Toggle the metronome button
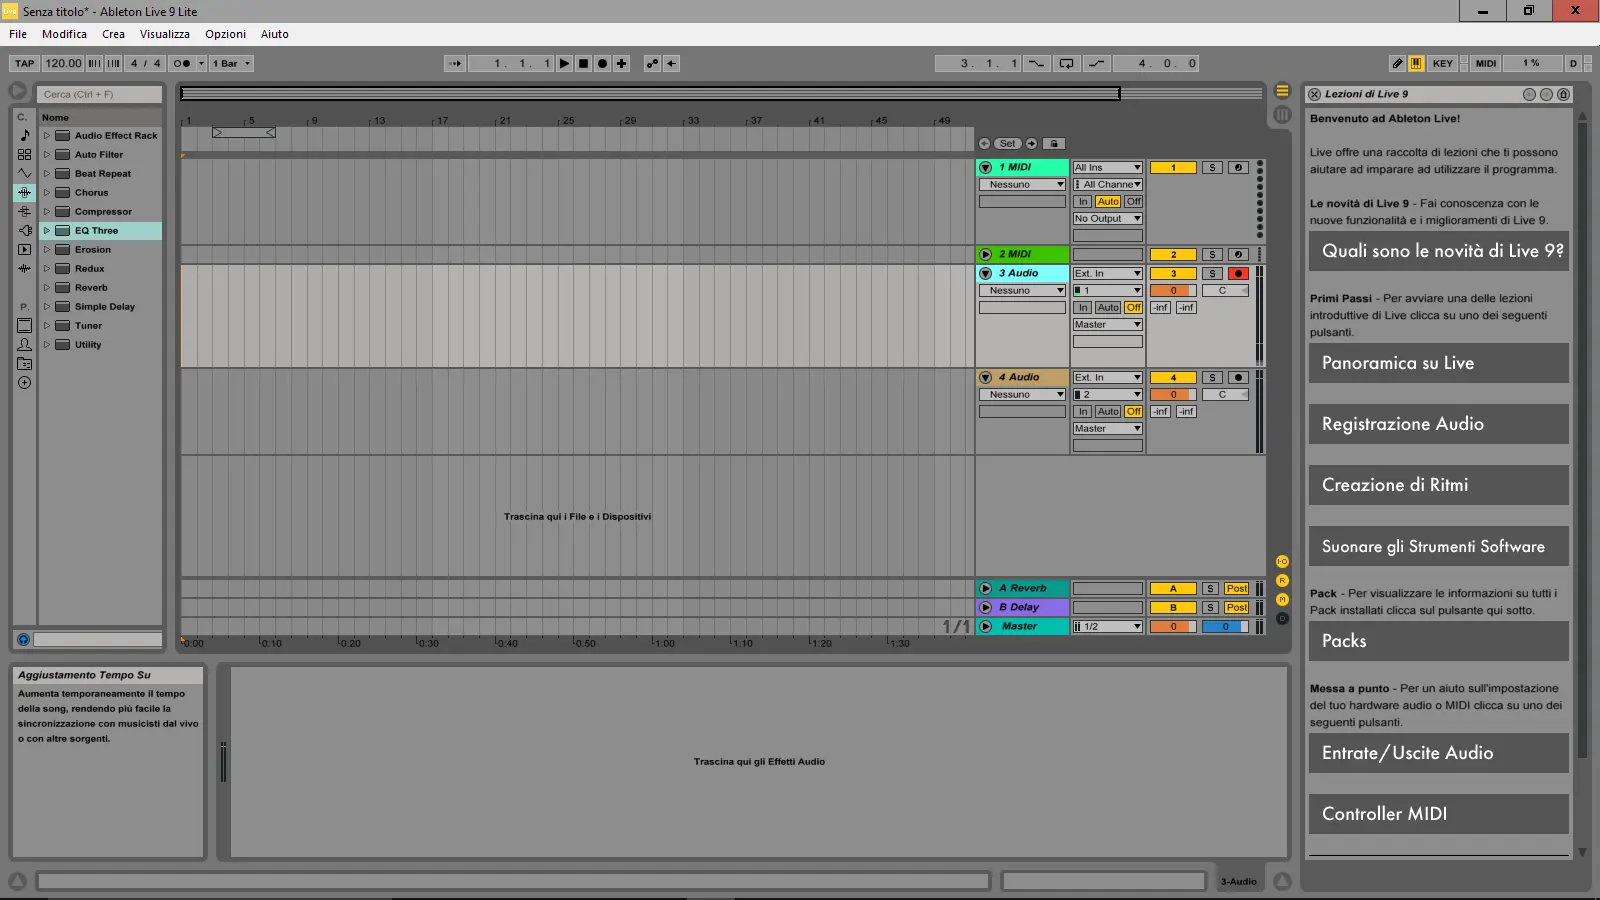 pos(181,63)
